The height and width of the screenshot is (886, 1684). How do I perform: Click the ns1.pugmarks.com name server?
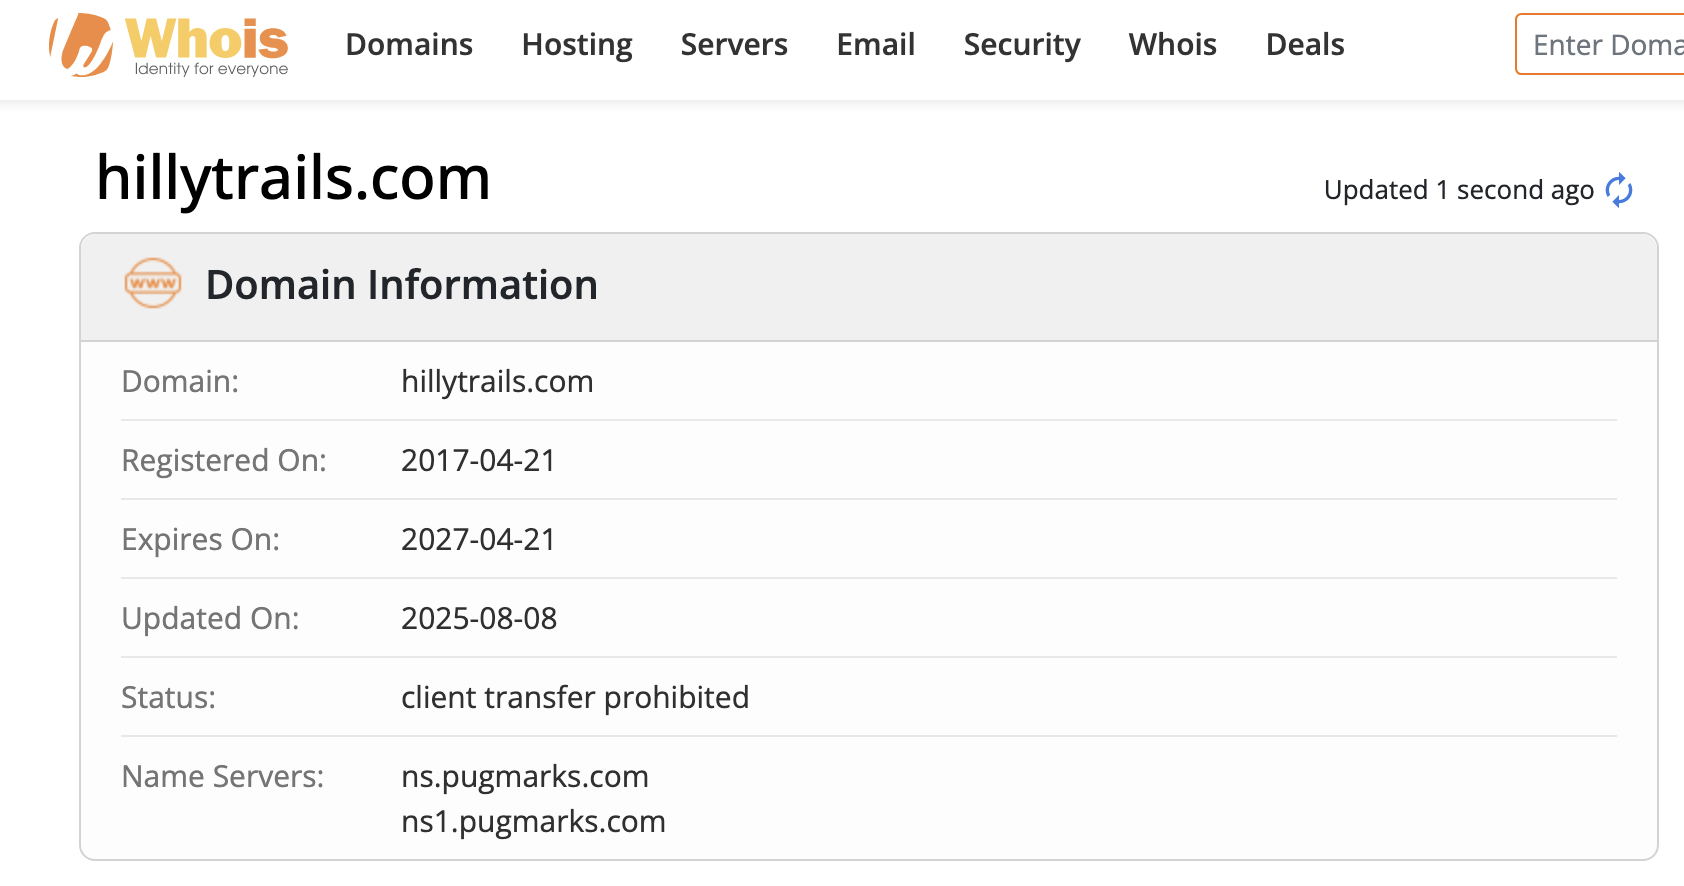coord(533,821)
